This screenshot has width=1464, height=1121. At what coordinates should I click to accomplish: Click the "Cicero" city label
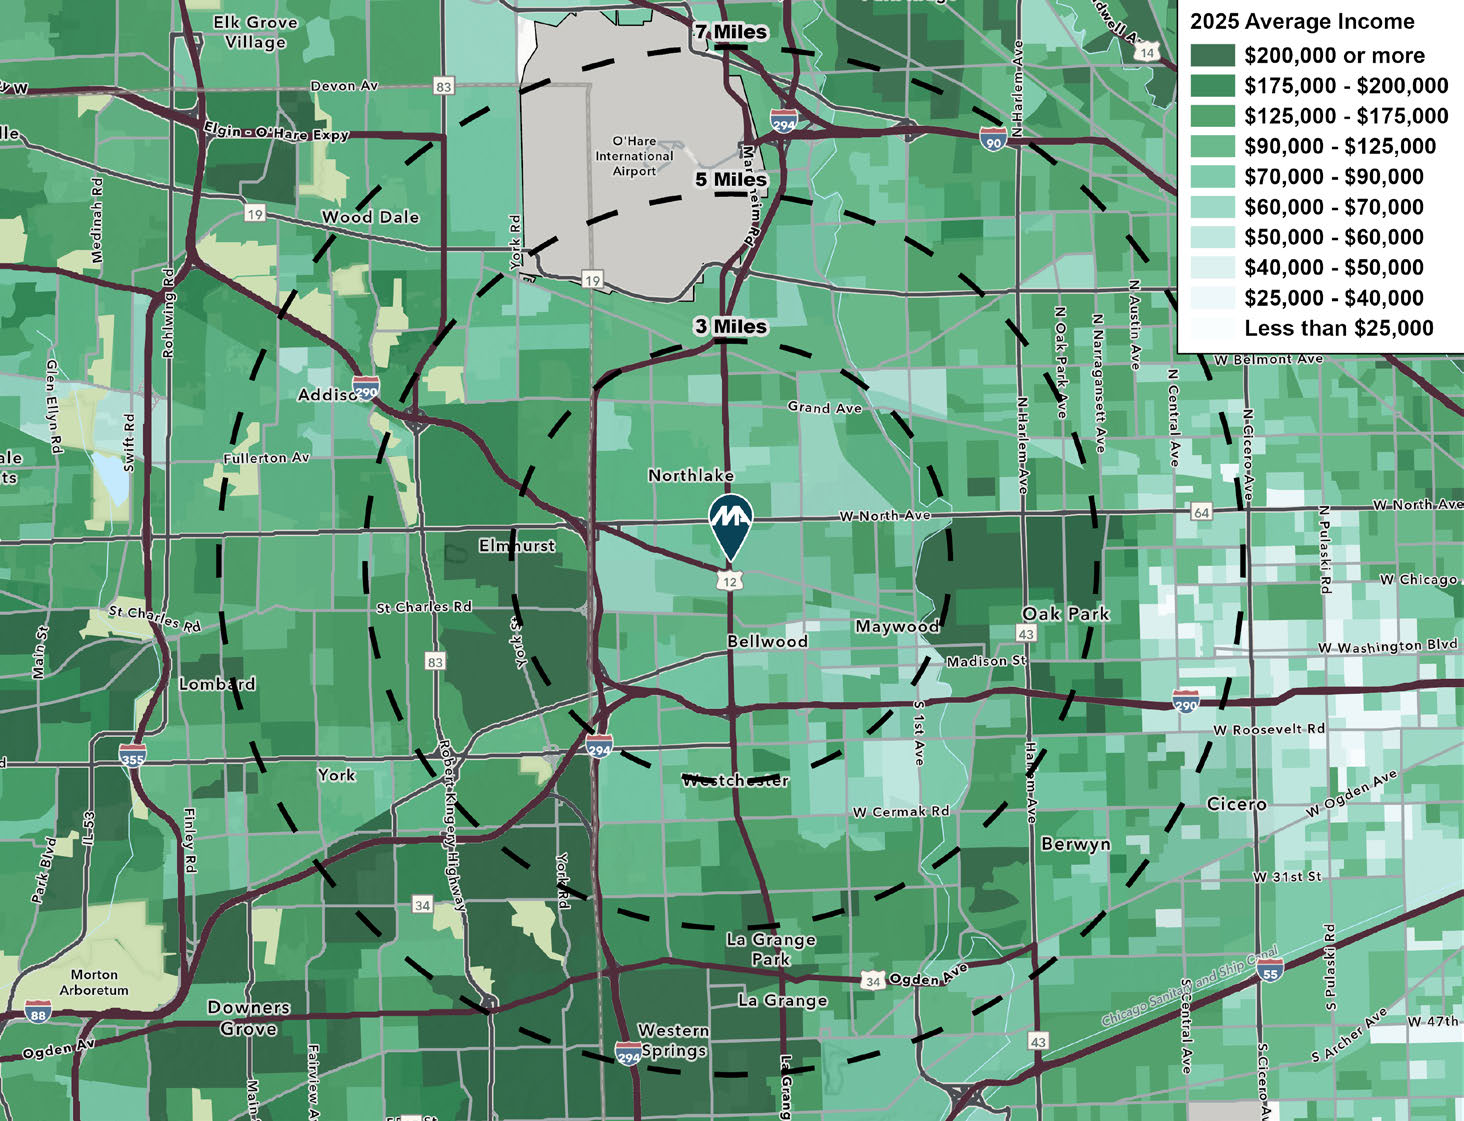[1236, 804]
